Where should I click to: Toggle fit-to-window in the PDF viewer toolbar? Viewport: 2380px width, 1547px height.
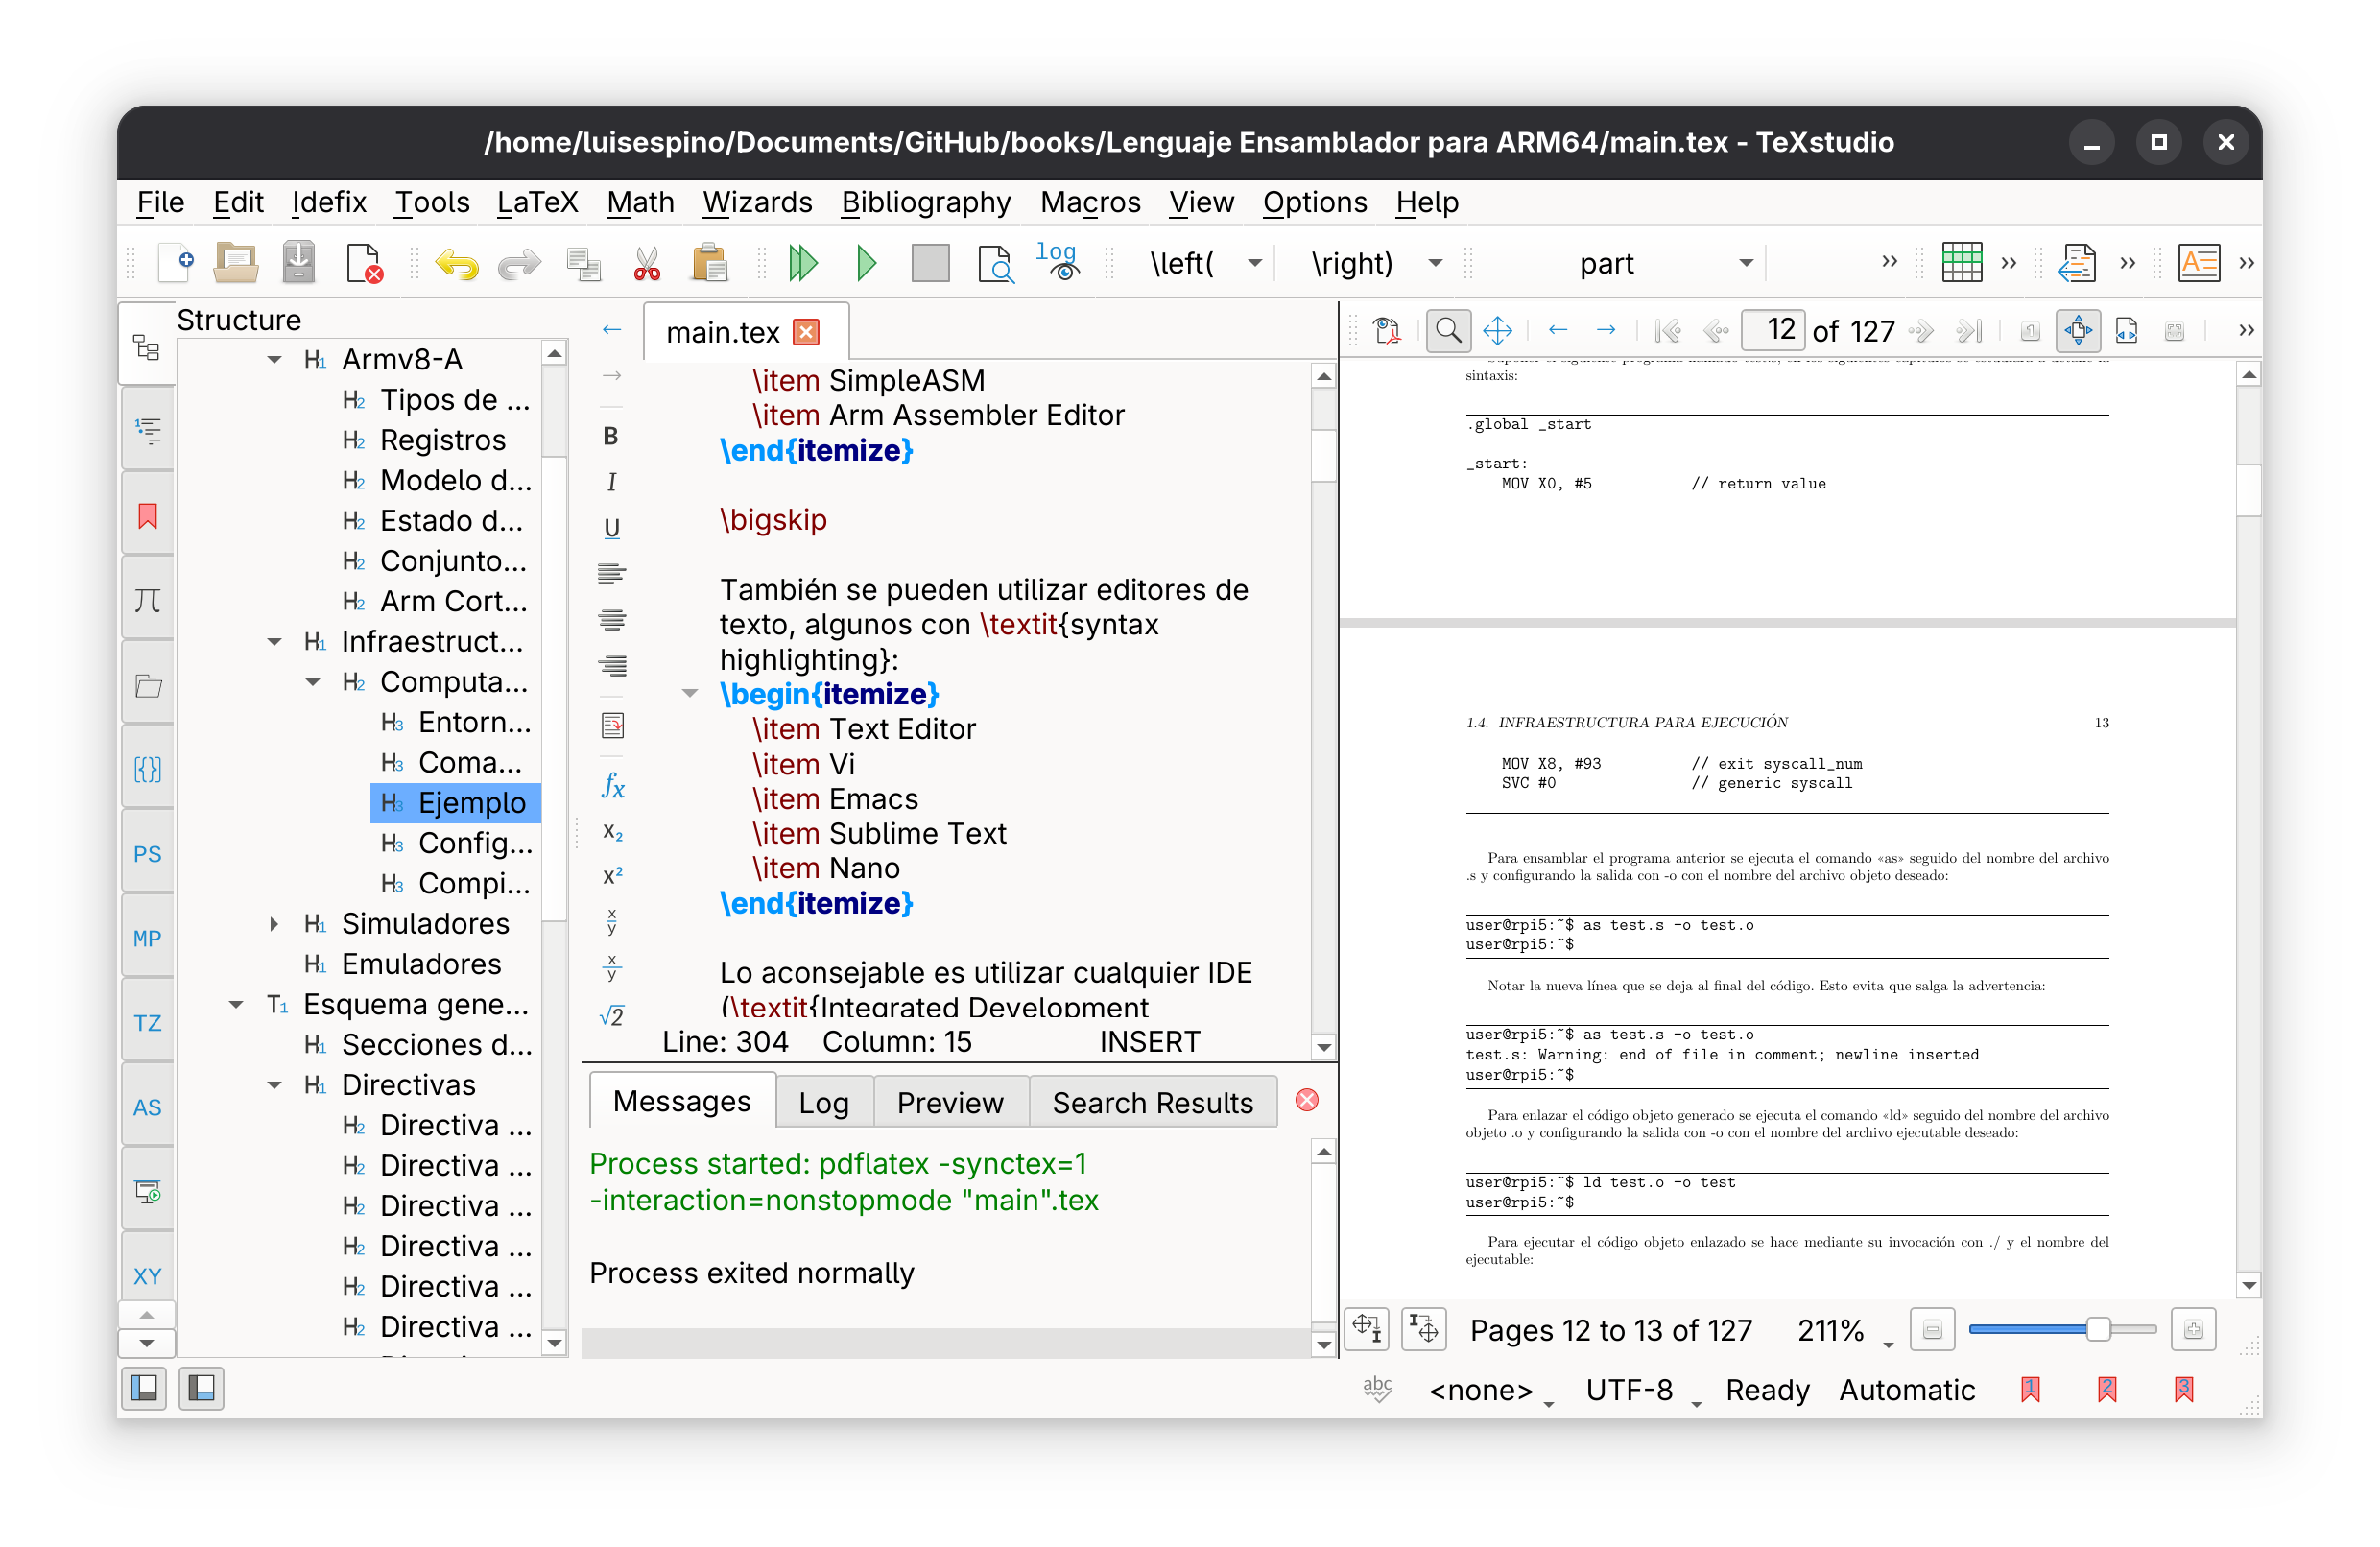tap(2077, 330)
